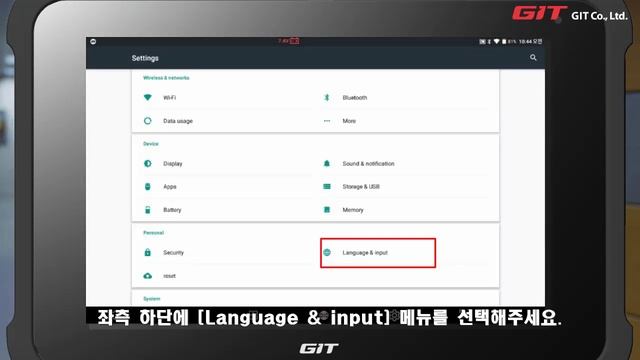Screen dimensions: 640x360
Task: Select Language & input label
Action: 365,253
